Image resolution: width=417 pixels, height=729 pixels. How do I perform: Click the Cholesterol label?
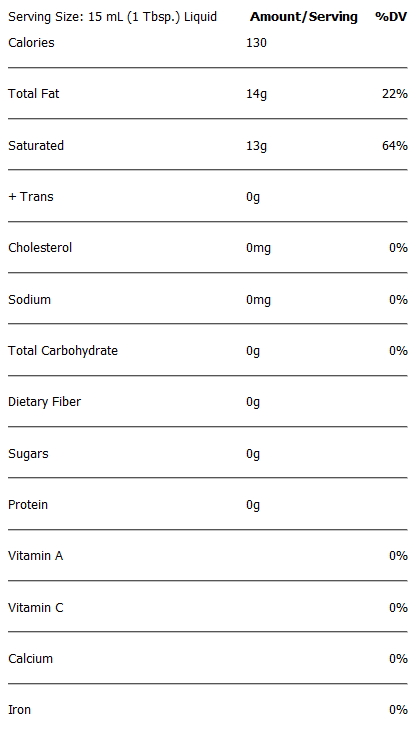(40, 247)
